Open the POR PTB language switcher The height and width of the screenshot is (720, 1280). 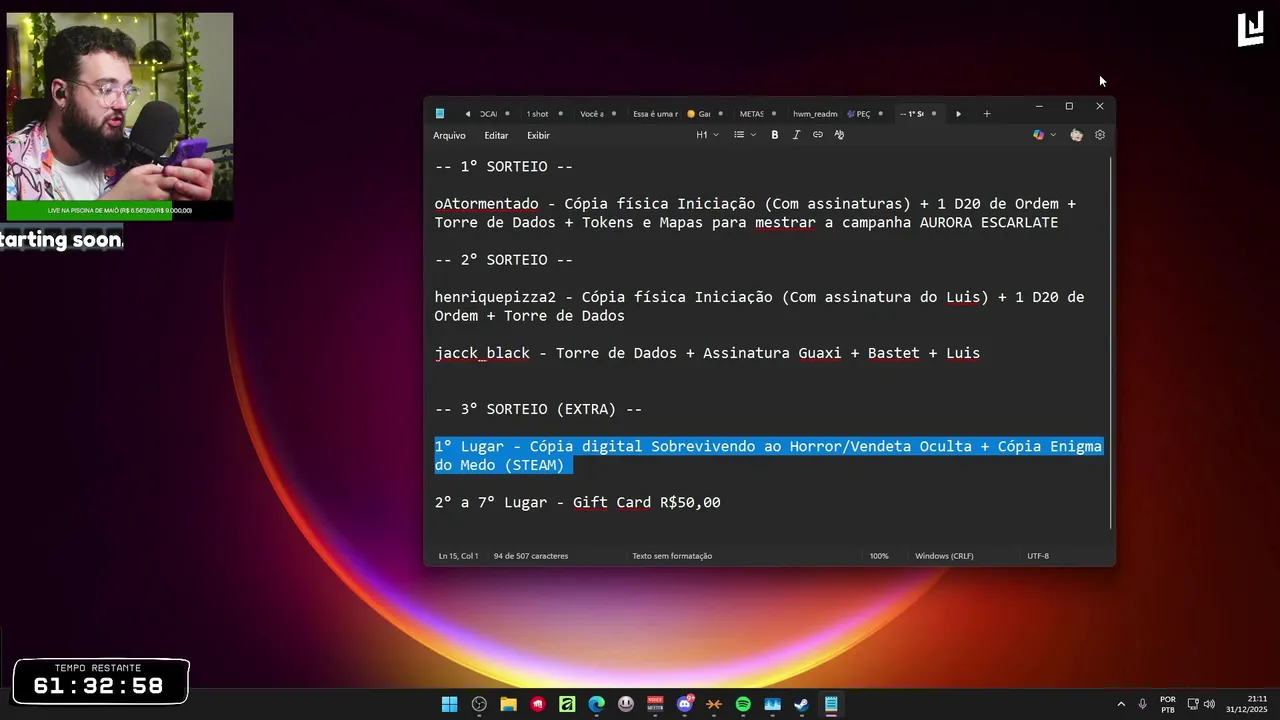pos(1167,704)
